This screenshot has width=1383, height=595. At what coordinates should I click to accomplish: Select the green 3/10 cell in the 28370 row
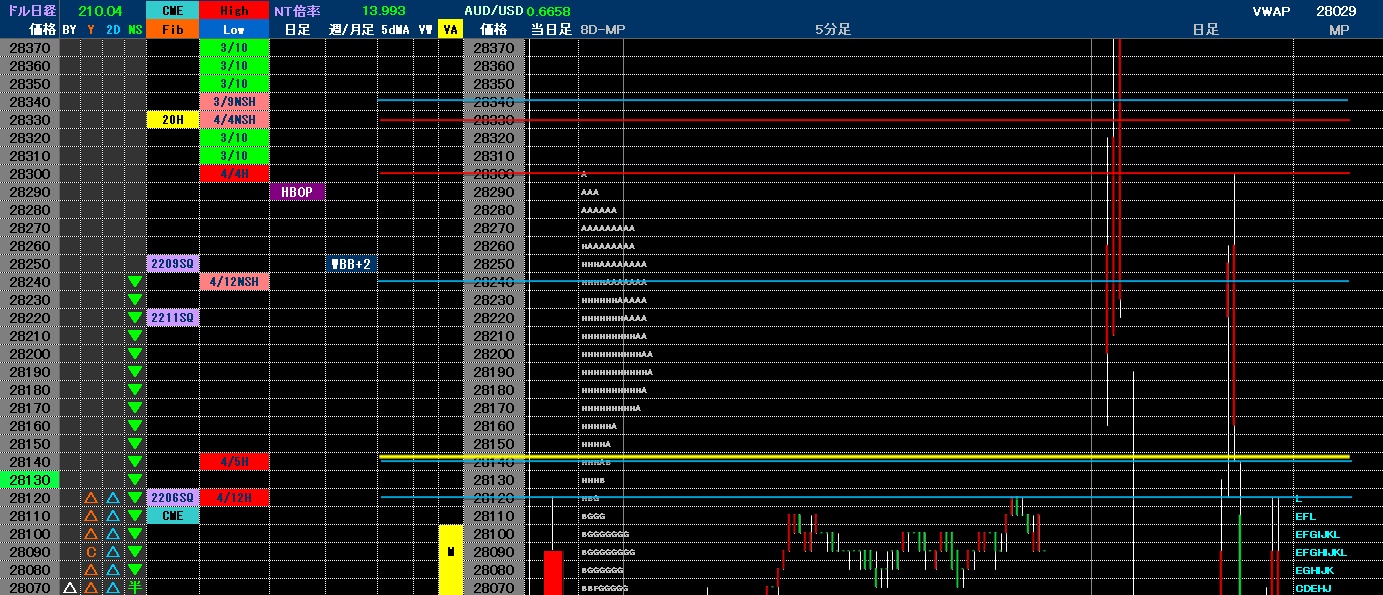(x=234, y=48)
